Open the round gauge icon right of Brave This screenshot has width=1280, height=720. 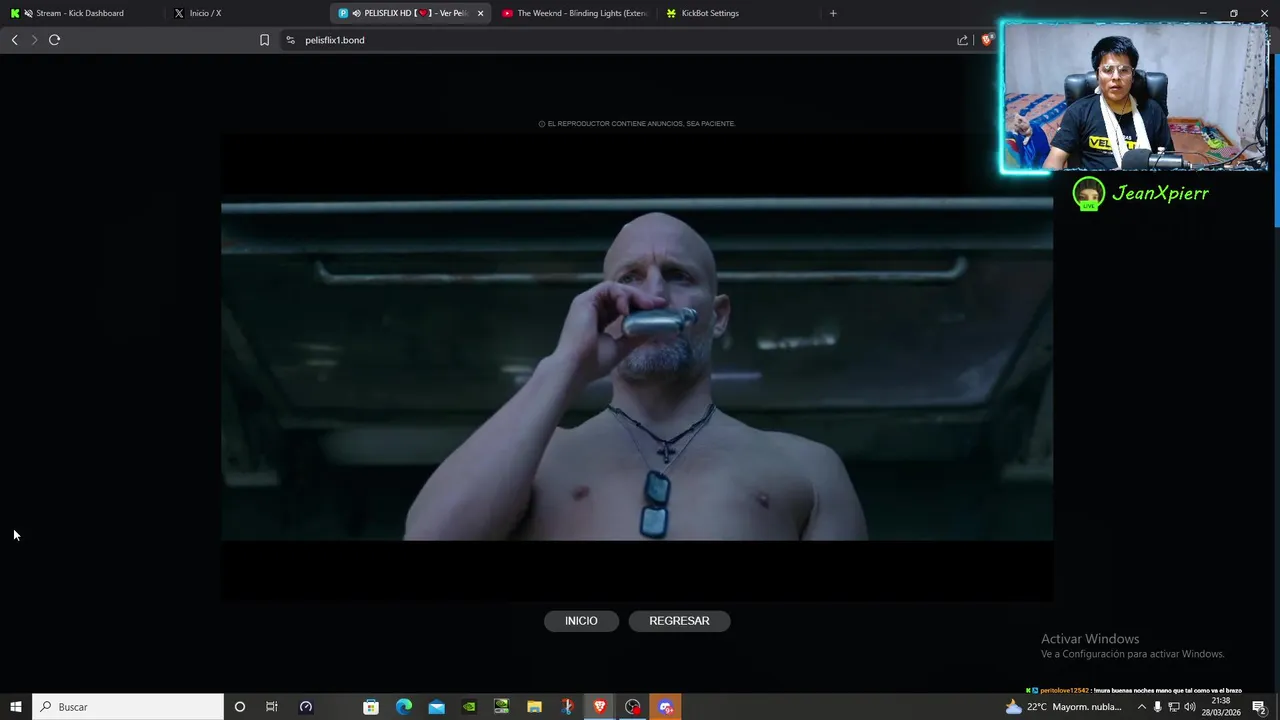(x=632, y=707)
